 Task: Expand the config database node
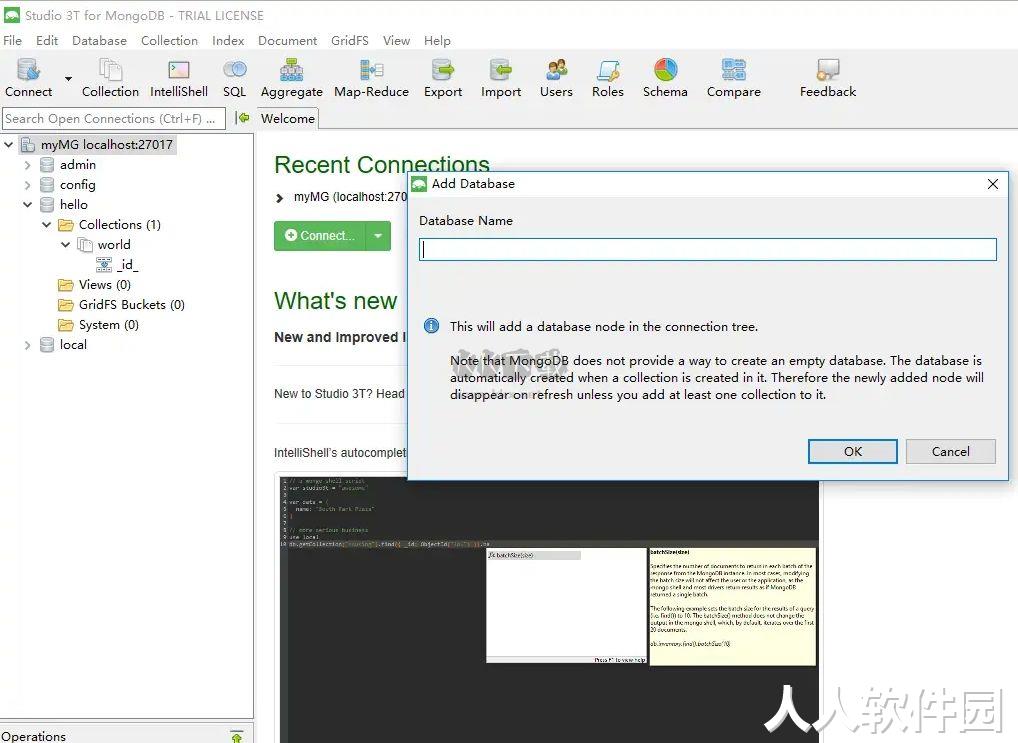click(x=27, y=185)
